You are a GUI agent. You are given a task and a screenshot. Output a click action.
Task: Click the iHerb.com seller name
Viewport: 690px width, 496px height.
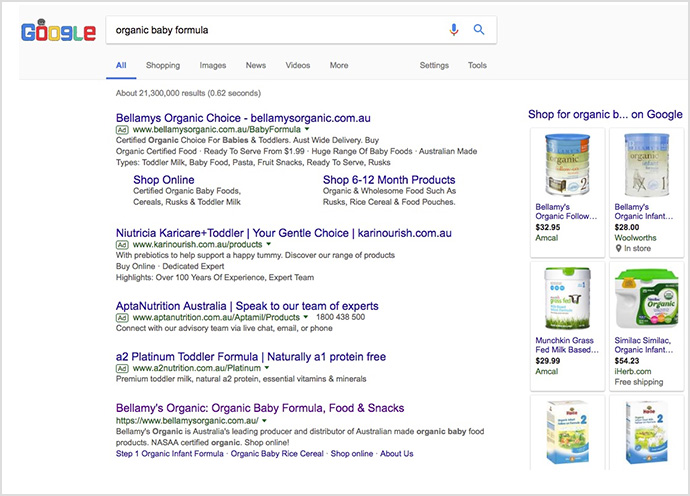632,371
